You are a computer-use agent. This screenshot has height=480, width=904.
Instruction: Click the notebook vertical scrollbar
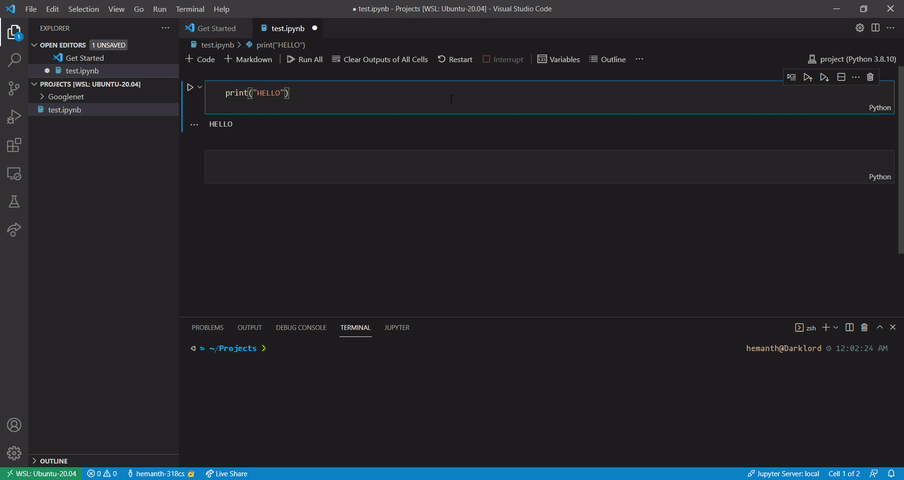pos(901,160)
